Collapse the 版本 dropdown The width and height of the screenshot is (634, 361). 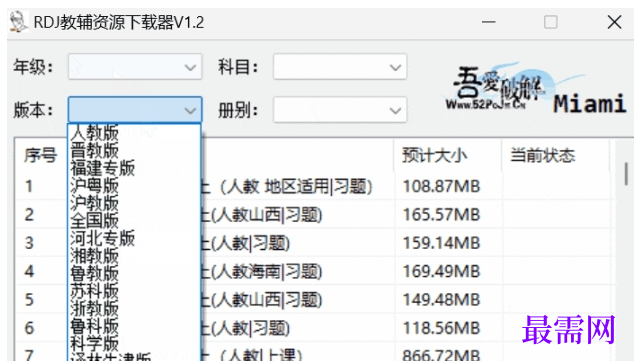point(135,110)
